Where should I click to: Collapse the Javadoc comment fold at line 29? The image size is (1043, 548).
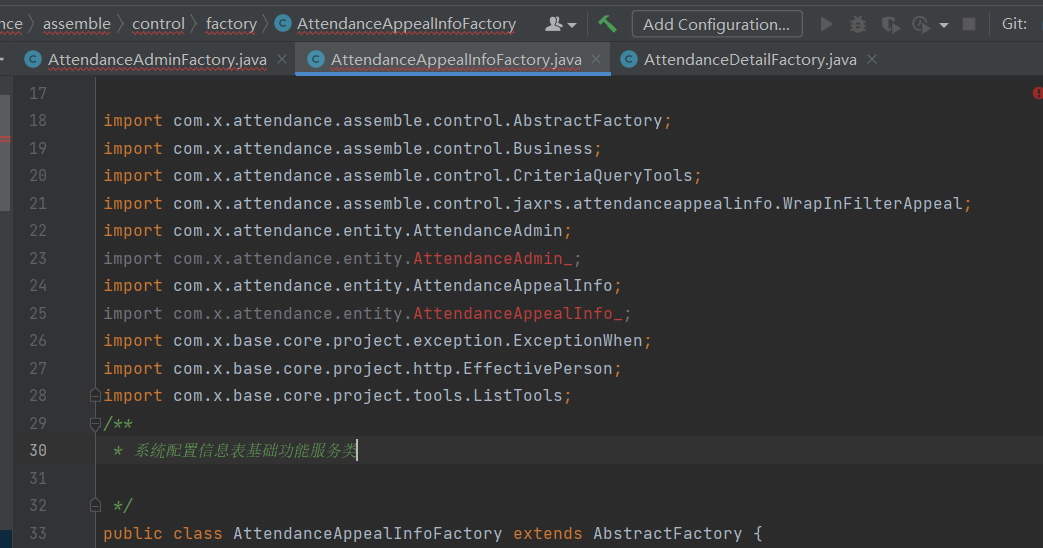(x=95, y=423)
